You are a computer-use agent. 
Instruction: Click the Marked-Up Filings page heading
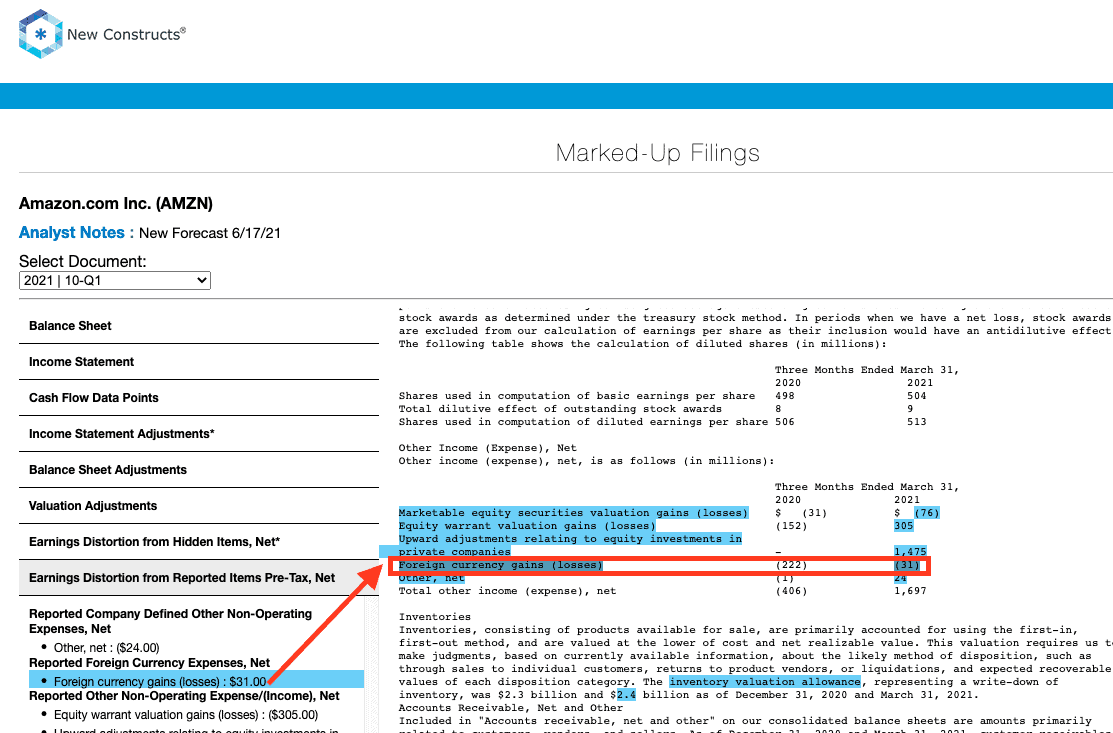pyautogui.click(x=657, y=153)
